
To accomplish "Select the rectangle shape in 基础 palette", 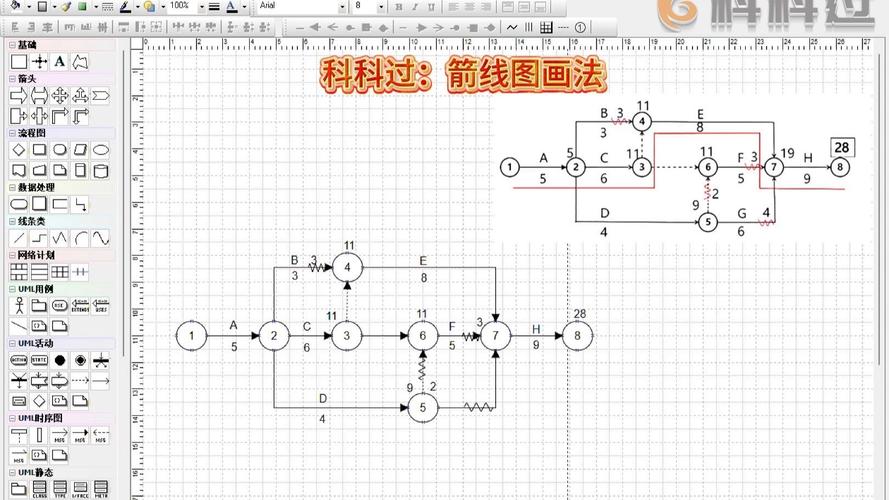I will [x=19, y=62].
